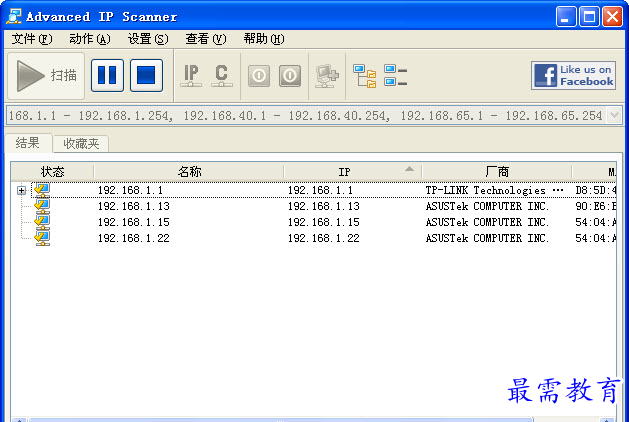Image resolution: width=629 pixels, height=422 pixels.
Task: Click the class C subnet icon
Action: click(221, 75)
